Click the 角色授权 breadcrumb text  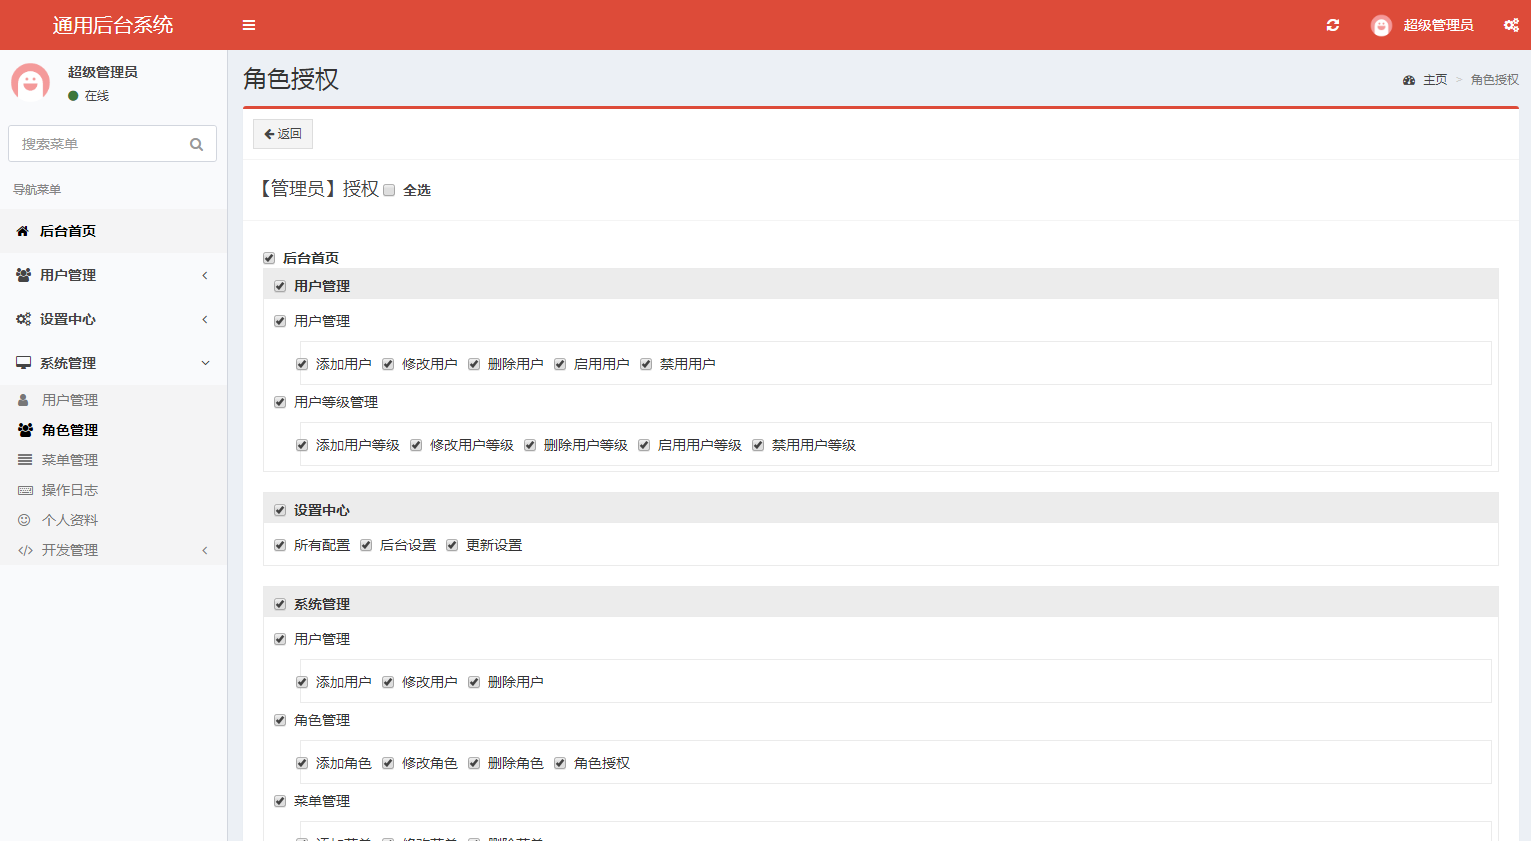click(1495, 80)
